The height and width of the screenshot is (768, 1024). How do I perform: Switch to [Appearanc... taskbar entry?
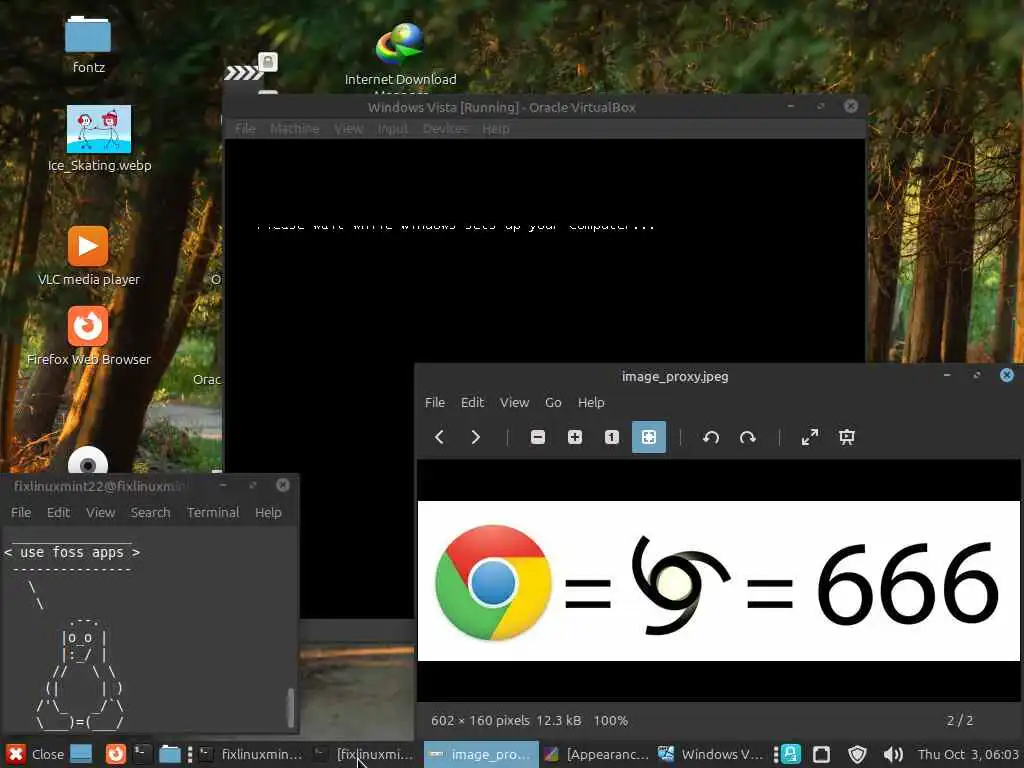click(x=596, y=754)
